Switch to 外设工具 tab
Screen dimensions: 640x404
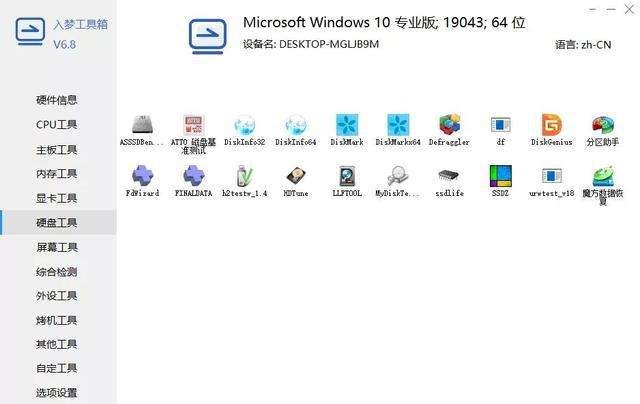pyautogui.click(x=56, y=296)
